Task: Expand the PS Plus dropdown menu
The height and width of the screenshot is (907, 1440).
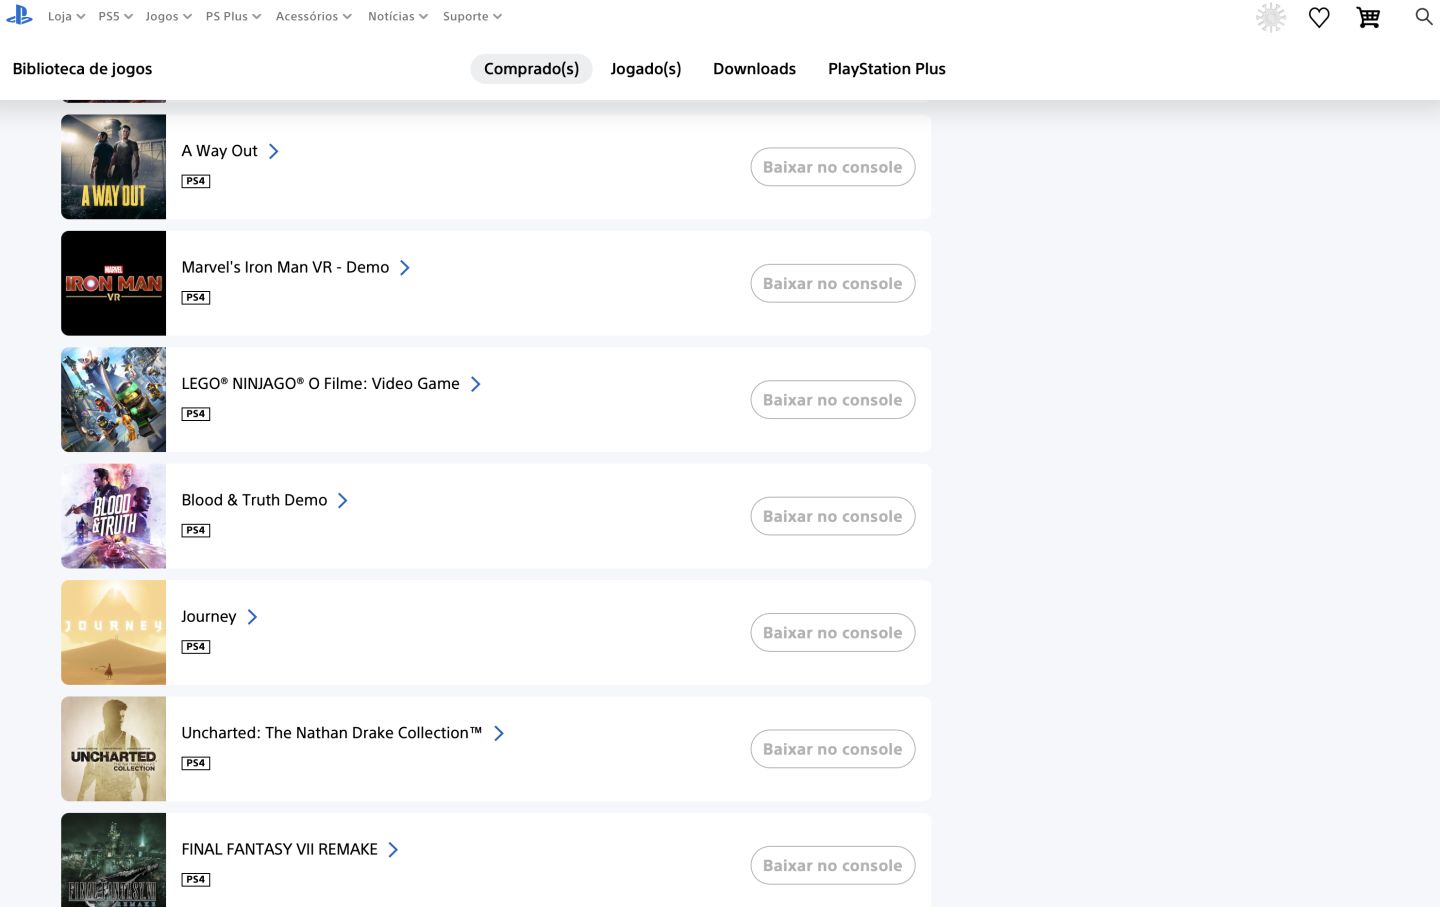Action: [x=233, y=16]
